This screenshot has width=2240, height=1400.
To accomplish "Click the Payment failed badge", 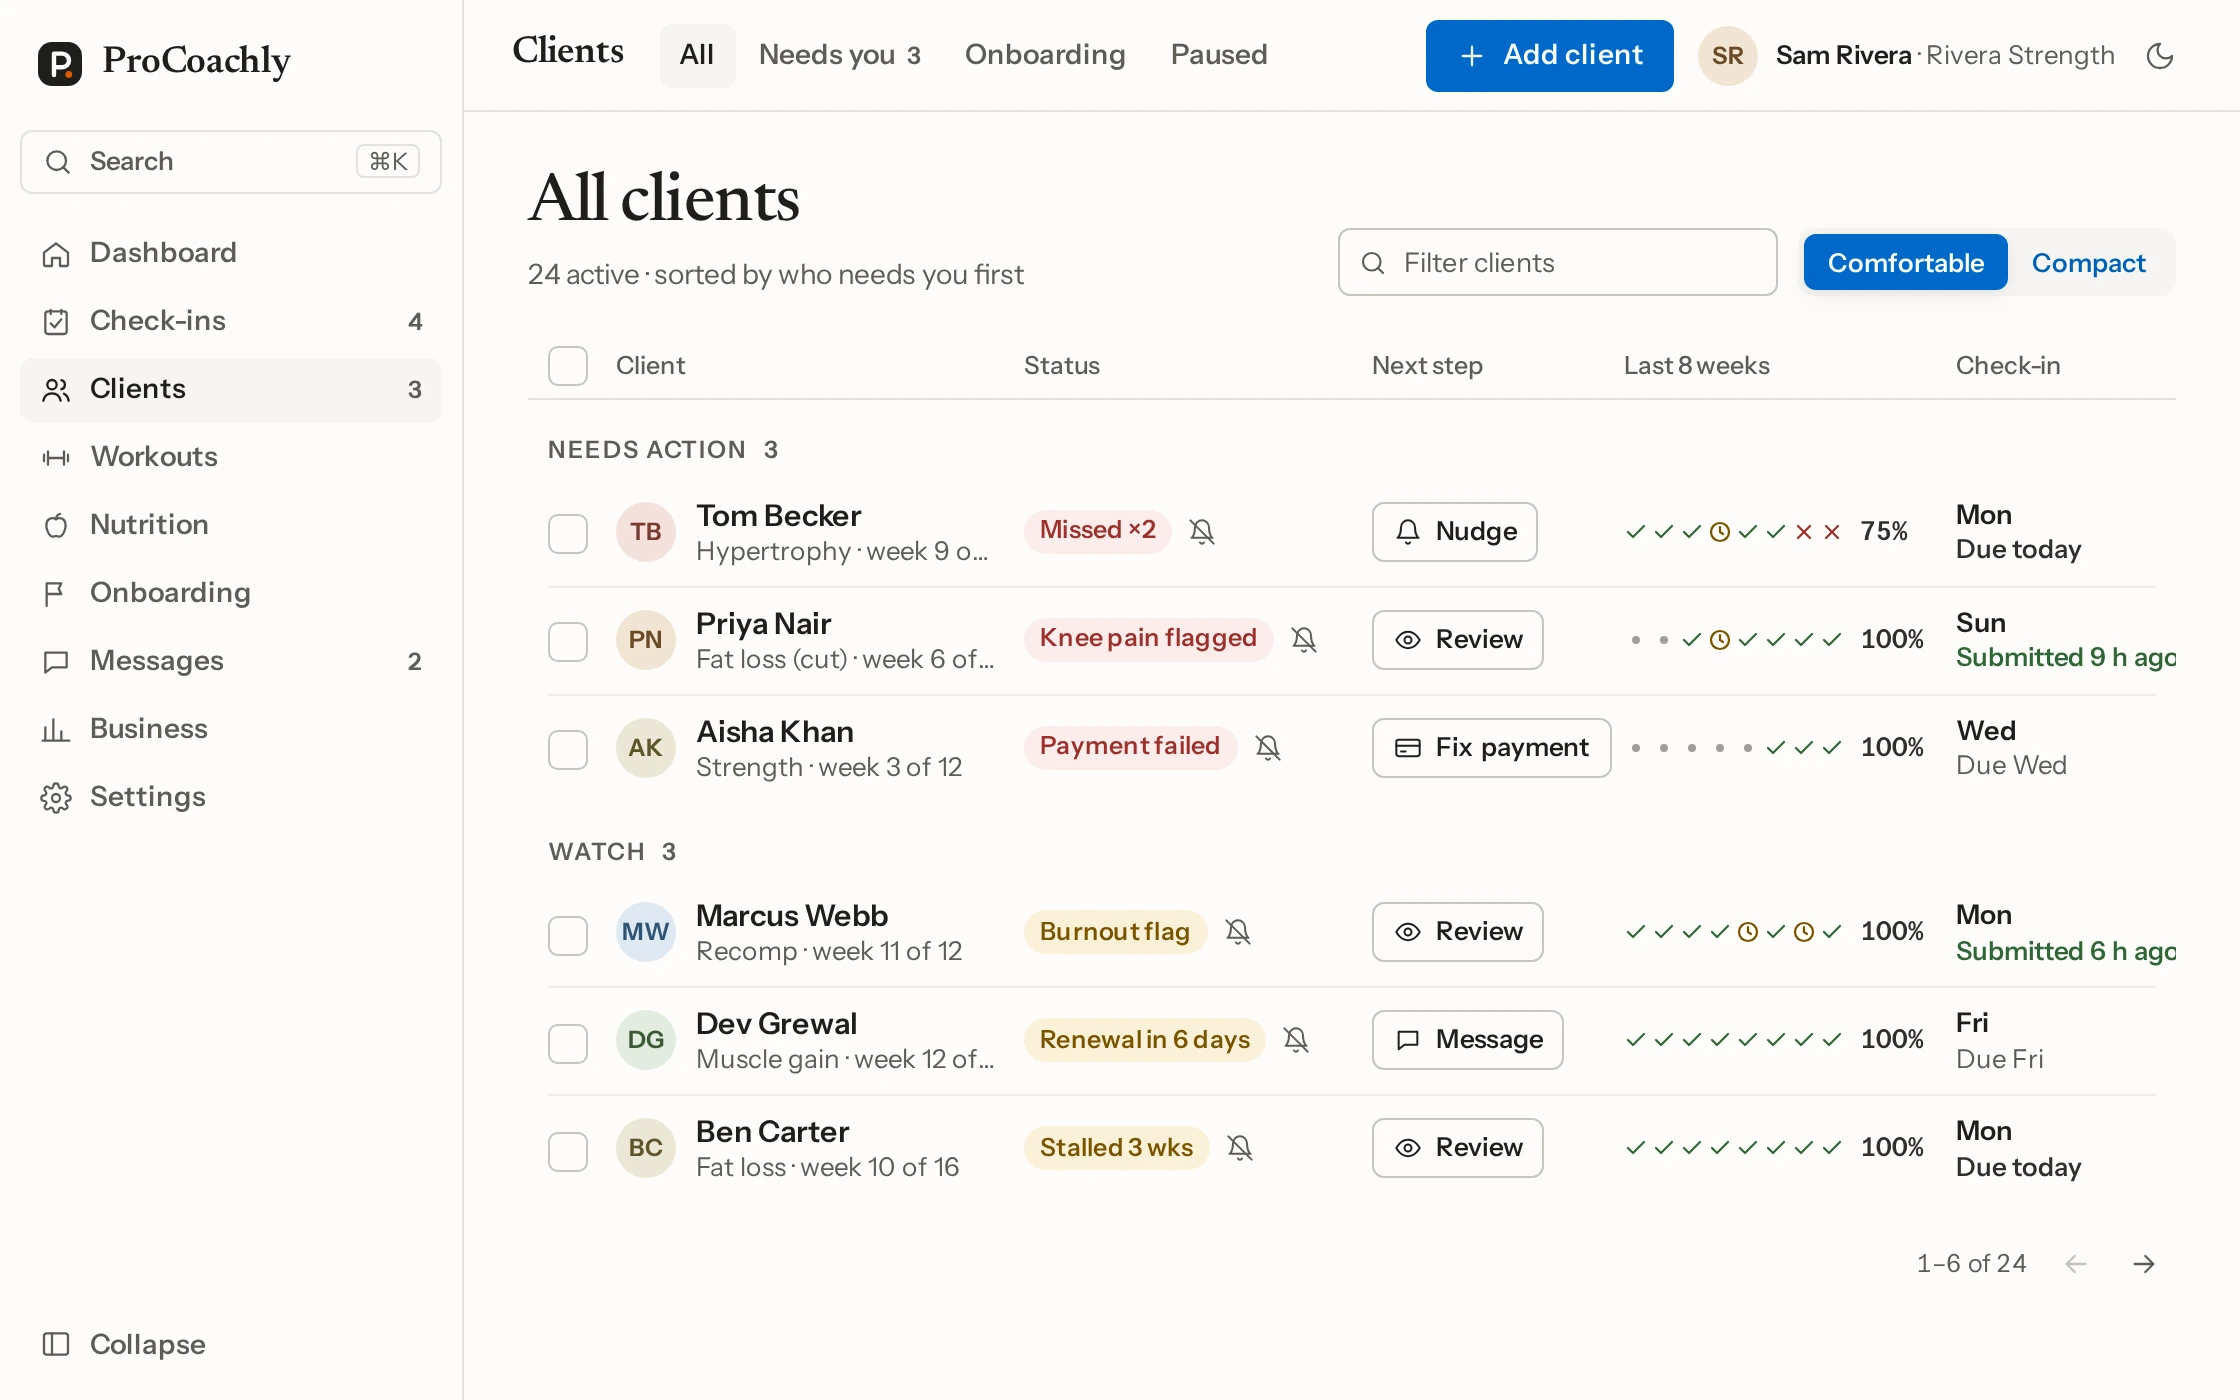I will [1130, 746].
